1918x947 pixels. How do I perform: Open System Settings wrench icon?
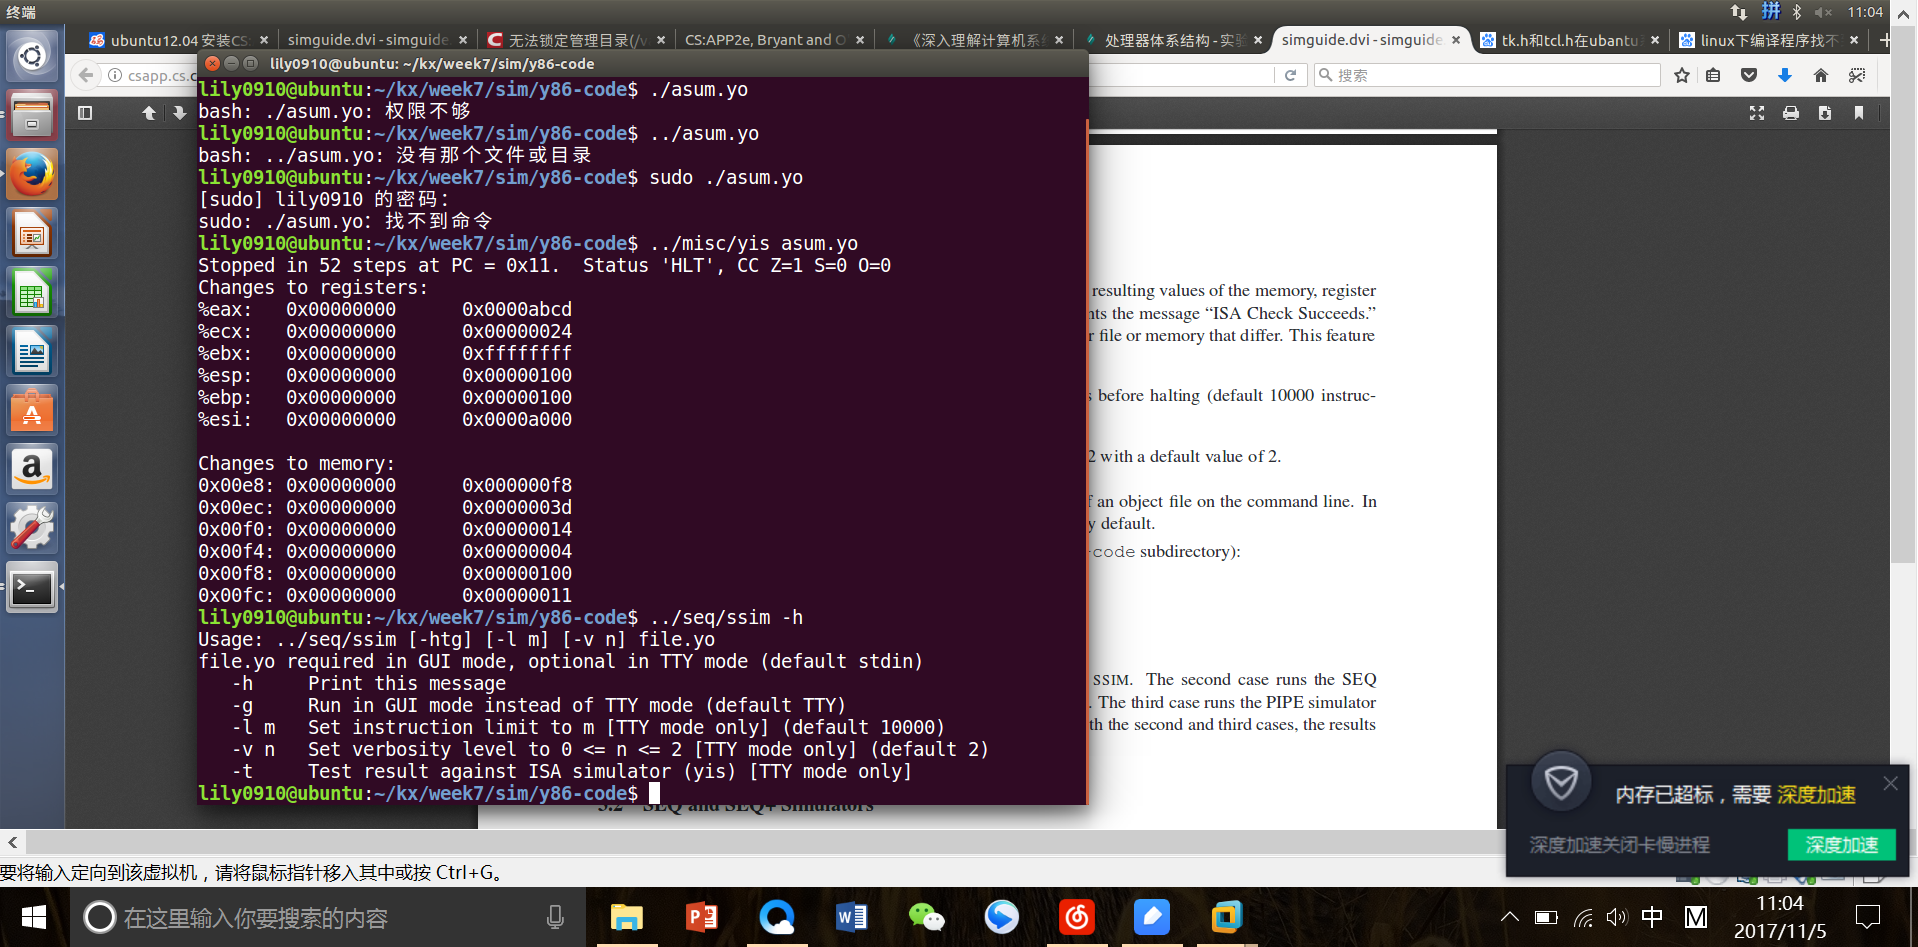32,528
